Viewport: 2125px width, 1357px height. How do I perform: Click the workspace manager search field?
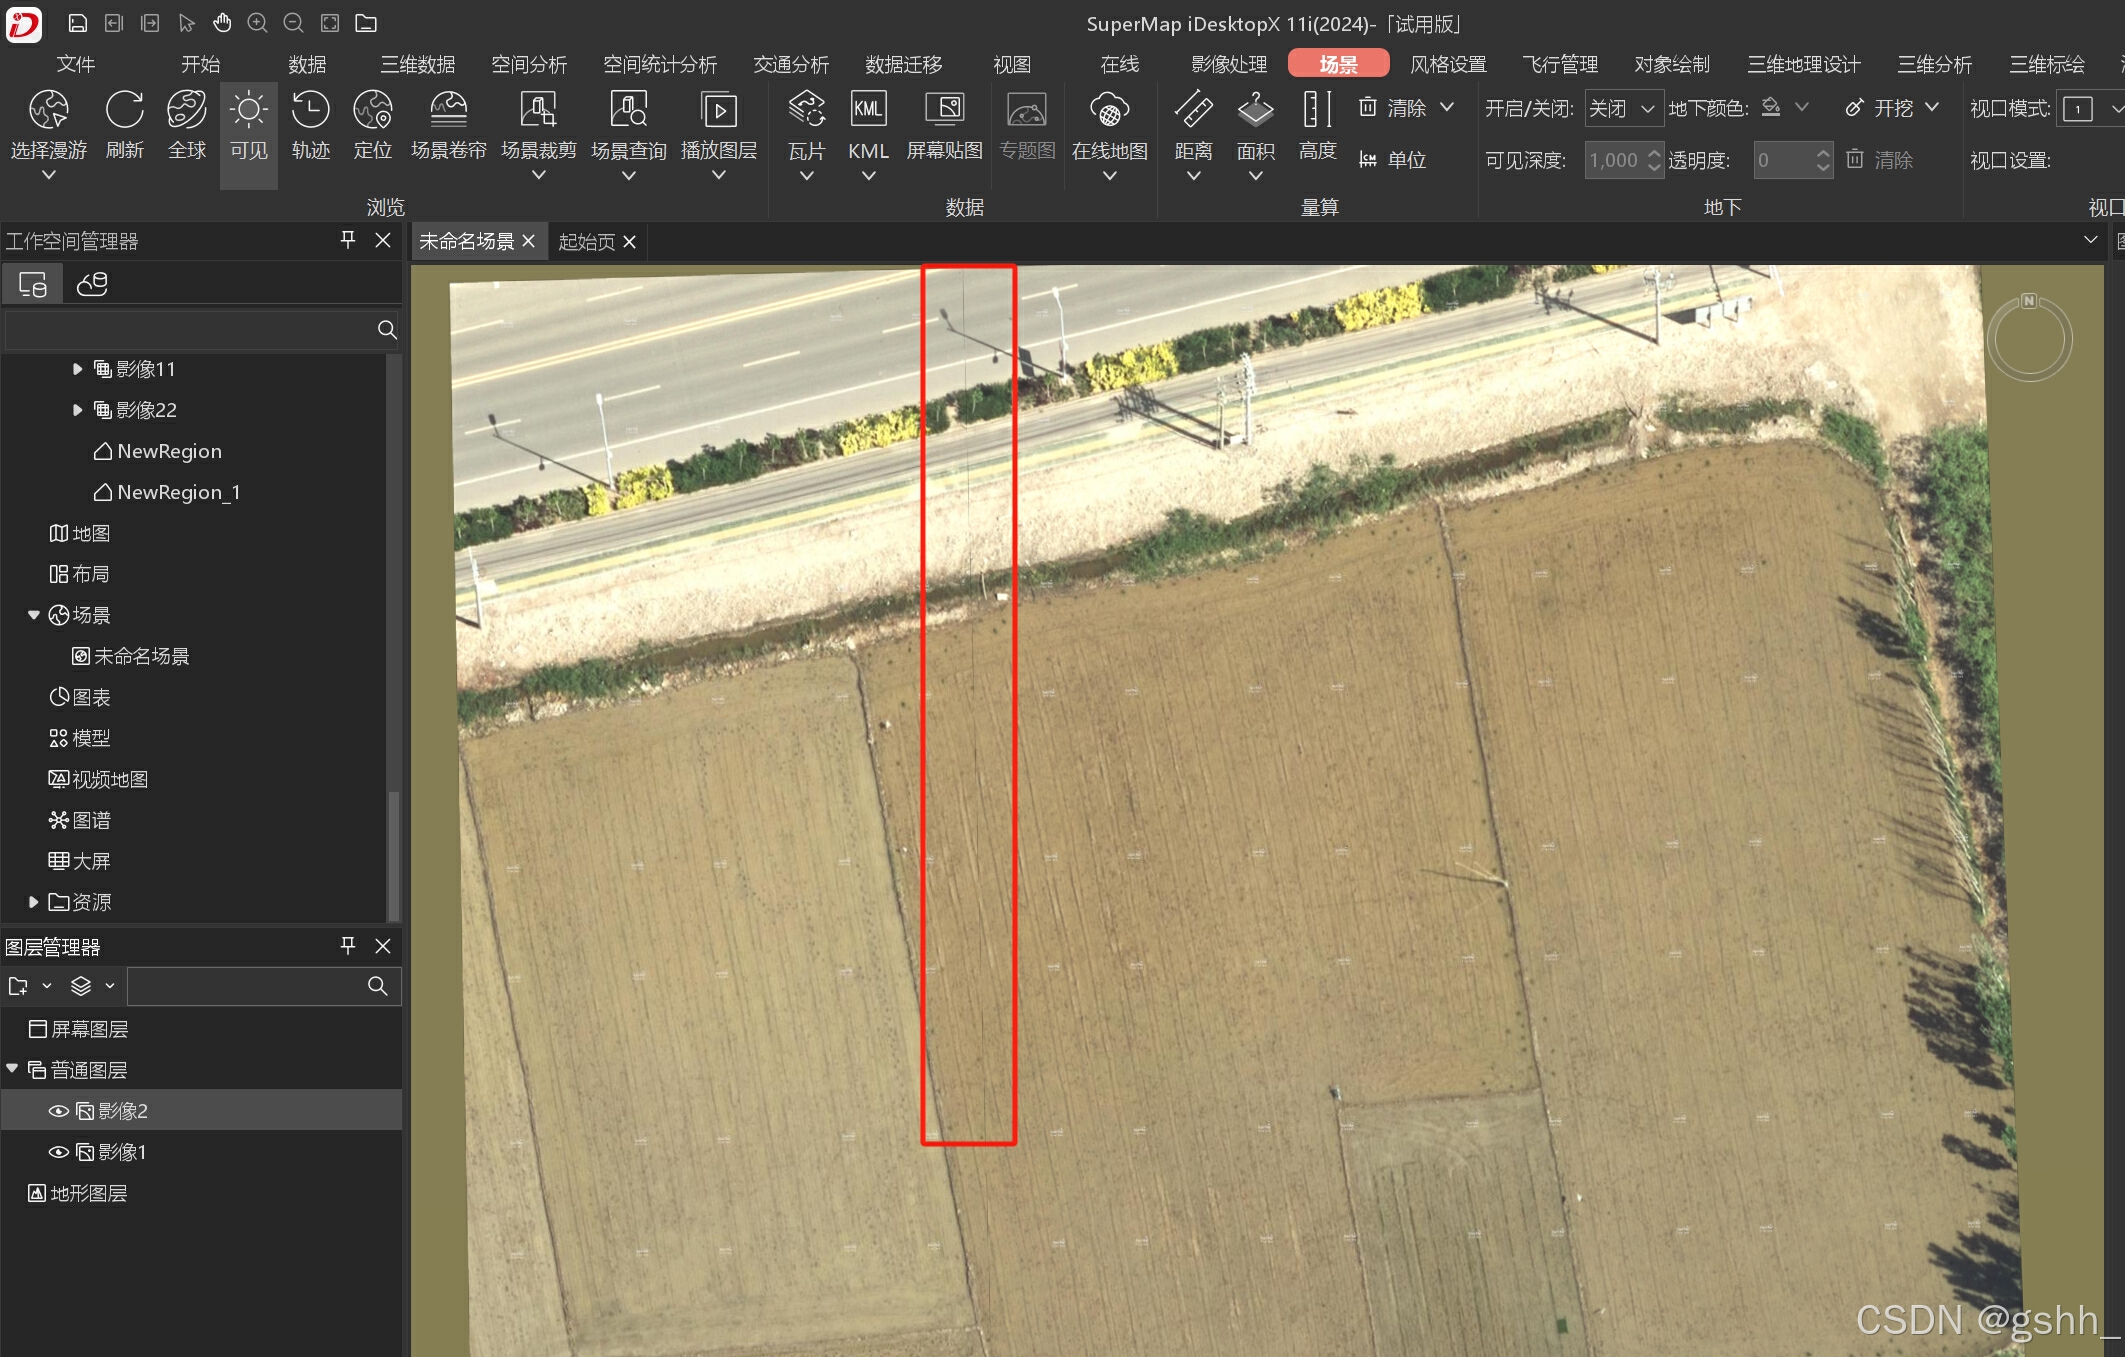(190, 330)
